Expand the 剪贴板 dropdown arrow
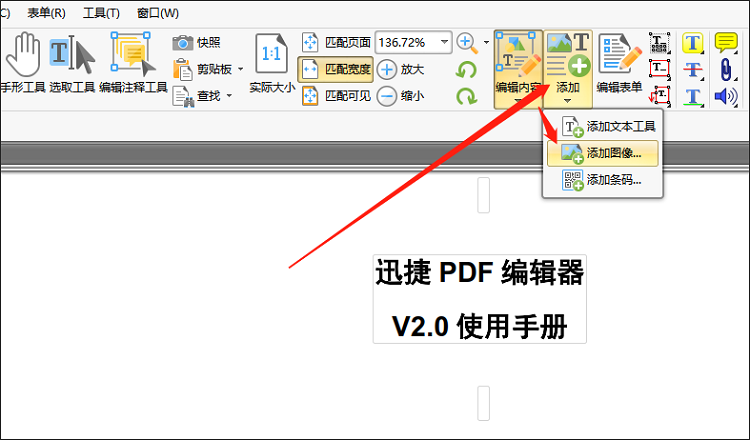750x440 pixels. pyautogui.click(x=240, y=69)
